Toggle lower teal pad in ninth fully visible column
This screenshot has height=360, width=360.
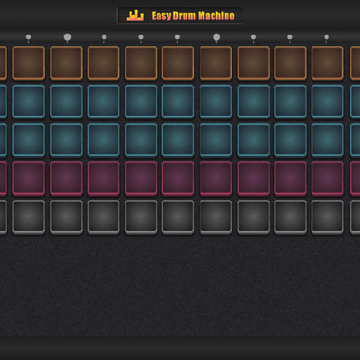(x=327, y=140)
